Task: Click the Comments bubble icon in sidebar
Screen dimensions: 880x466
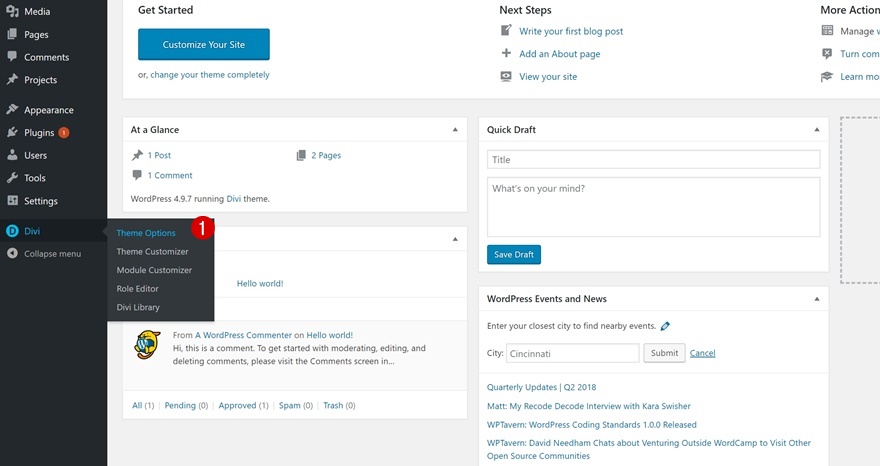Action: pos(12,57)
